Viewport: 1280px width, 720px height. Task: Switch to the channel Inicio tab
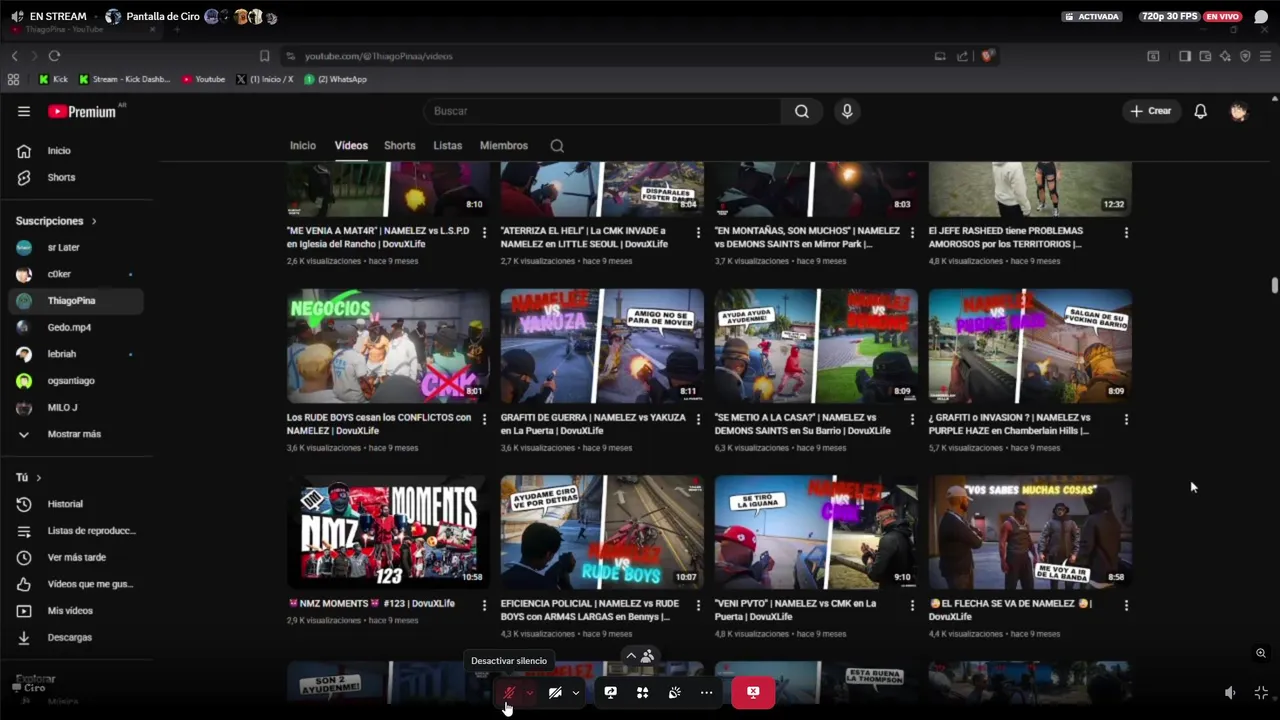[x=303, y=145]
